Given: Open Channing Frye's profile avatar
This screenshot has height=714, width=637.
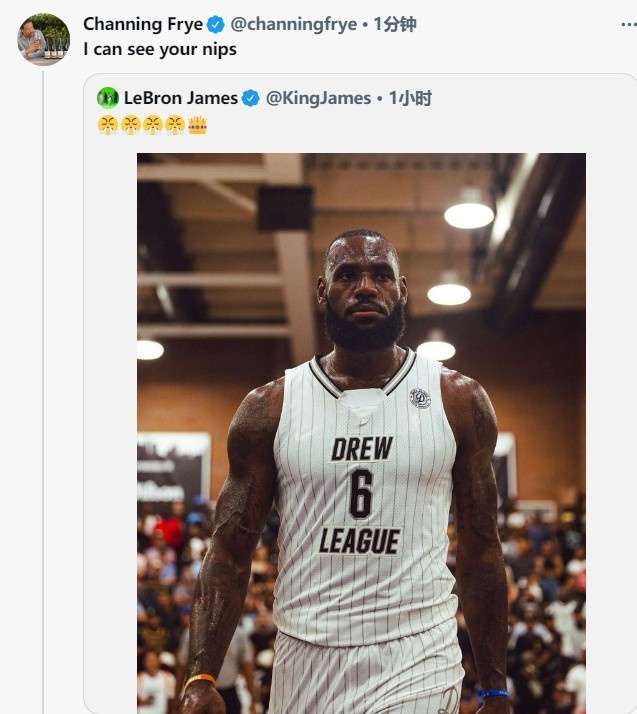Looking at the screenshot, I should tap(44, 38).
